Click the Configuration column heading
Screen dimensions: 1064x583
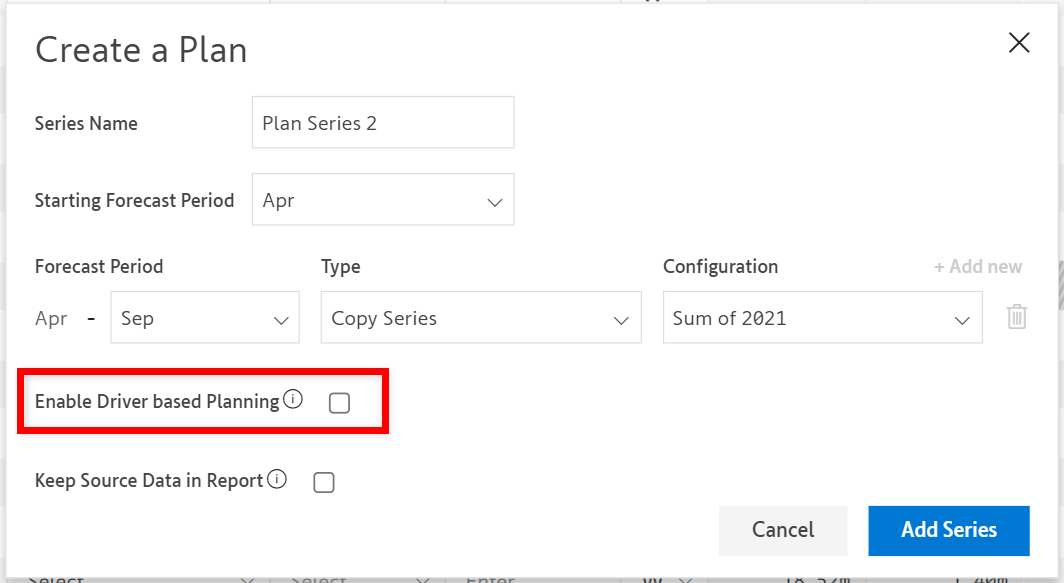tap(720, 267)
